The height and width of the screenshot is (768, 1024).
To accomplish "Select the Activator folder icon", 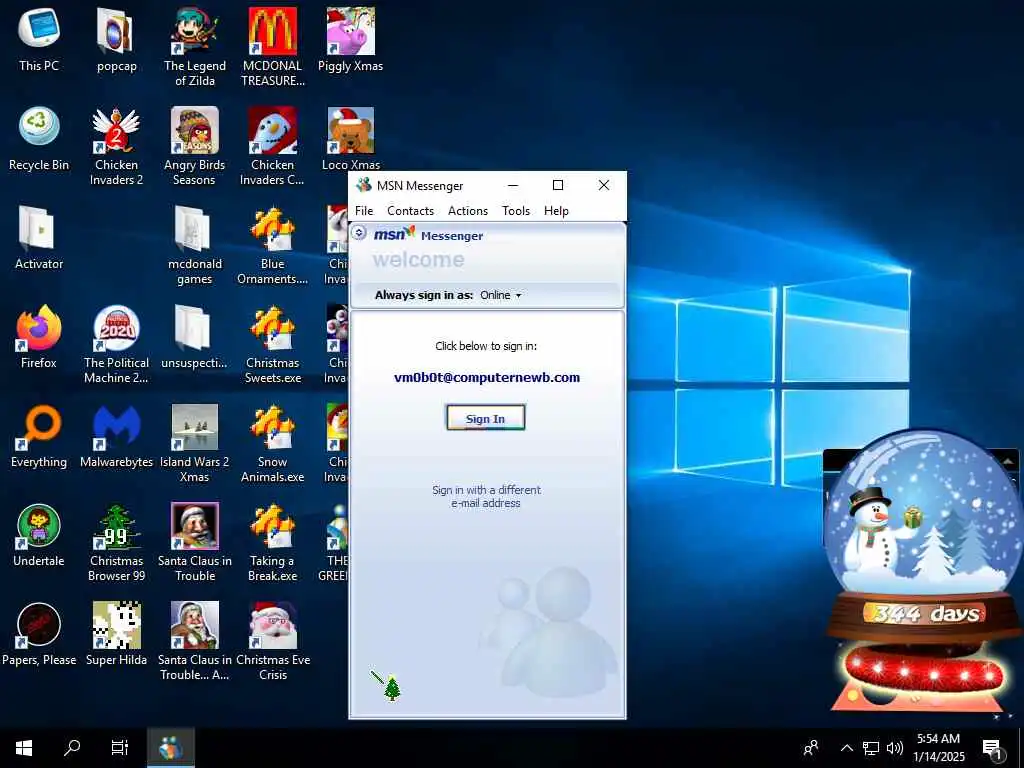I will tap(39, 238).
